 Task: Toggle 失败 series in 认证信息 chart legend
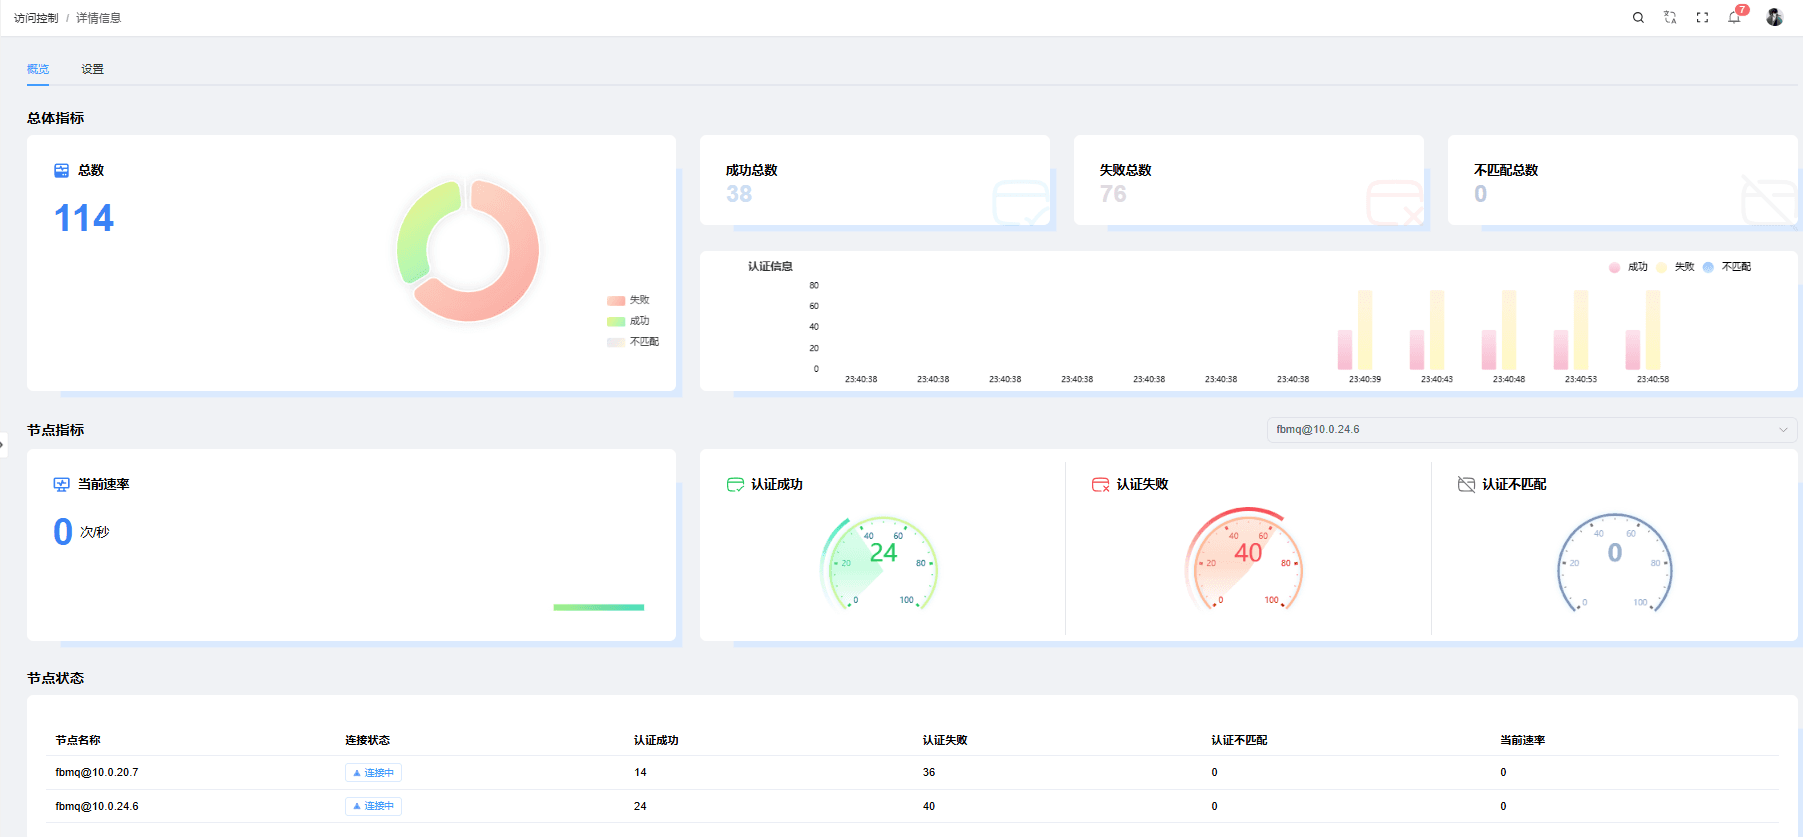pos(1675,267)
